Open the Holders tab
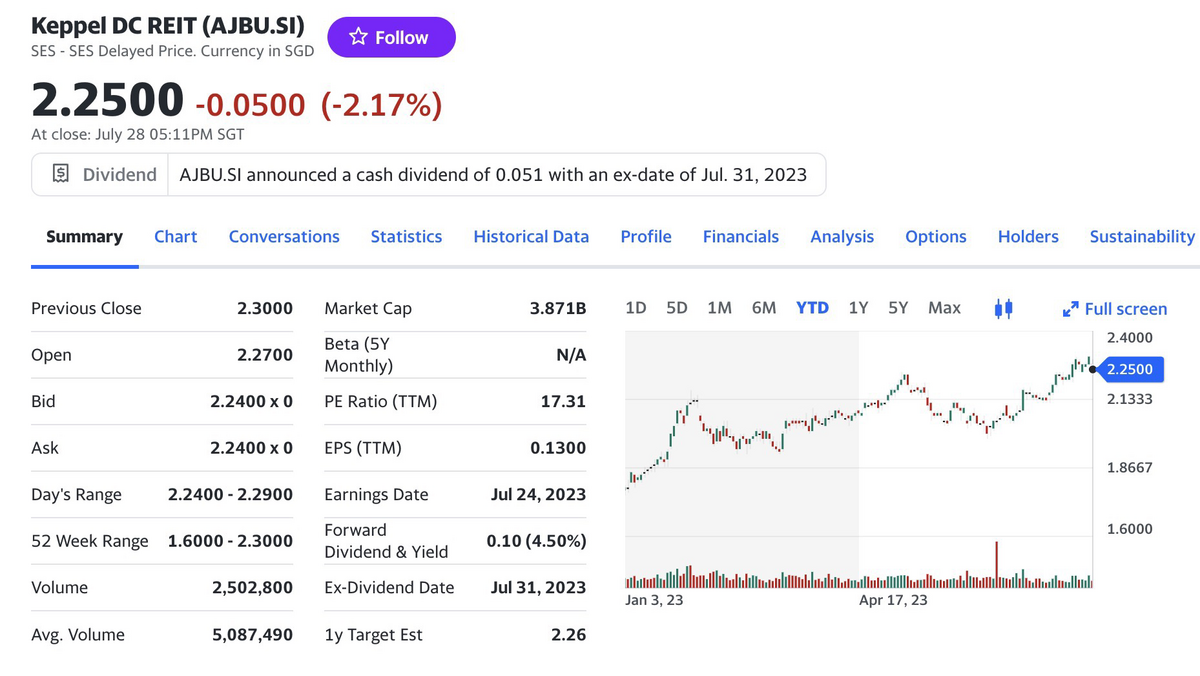 coord(1028,237)
